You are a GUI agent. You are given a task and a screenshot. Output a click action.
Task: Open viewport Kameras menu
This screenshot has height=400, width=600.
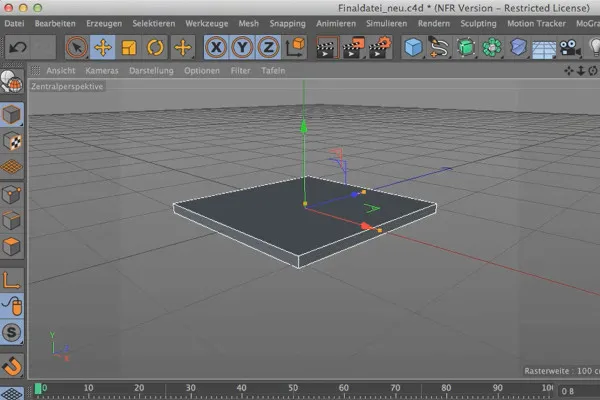(x=102, y=70)
